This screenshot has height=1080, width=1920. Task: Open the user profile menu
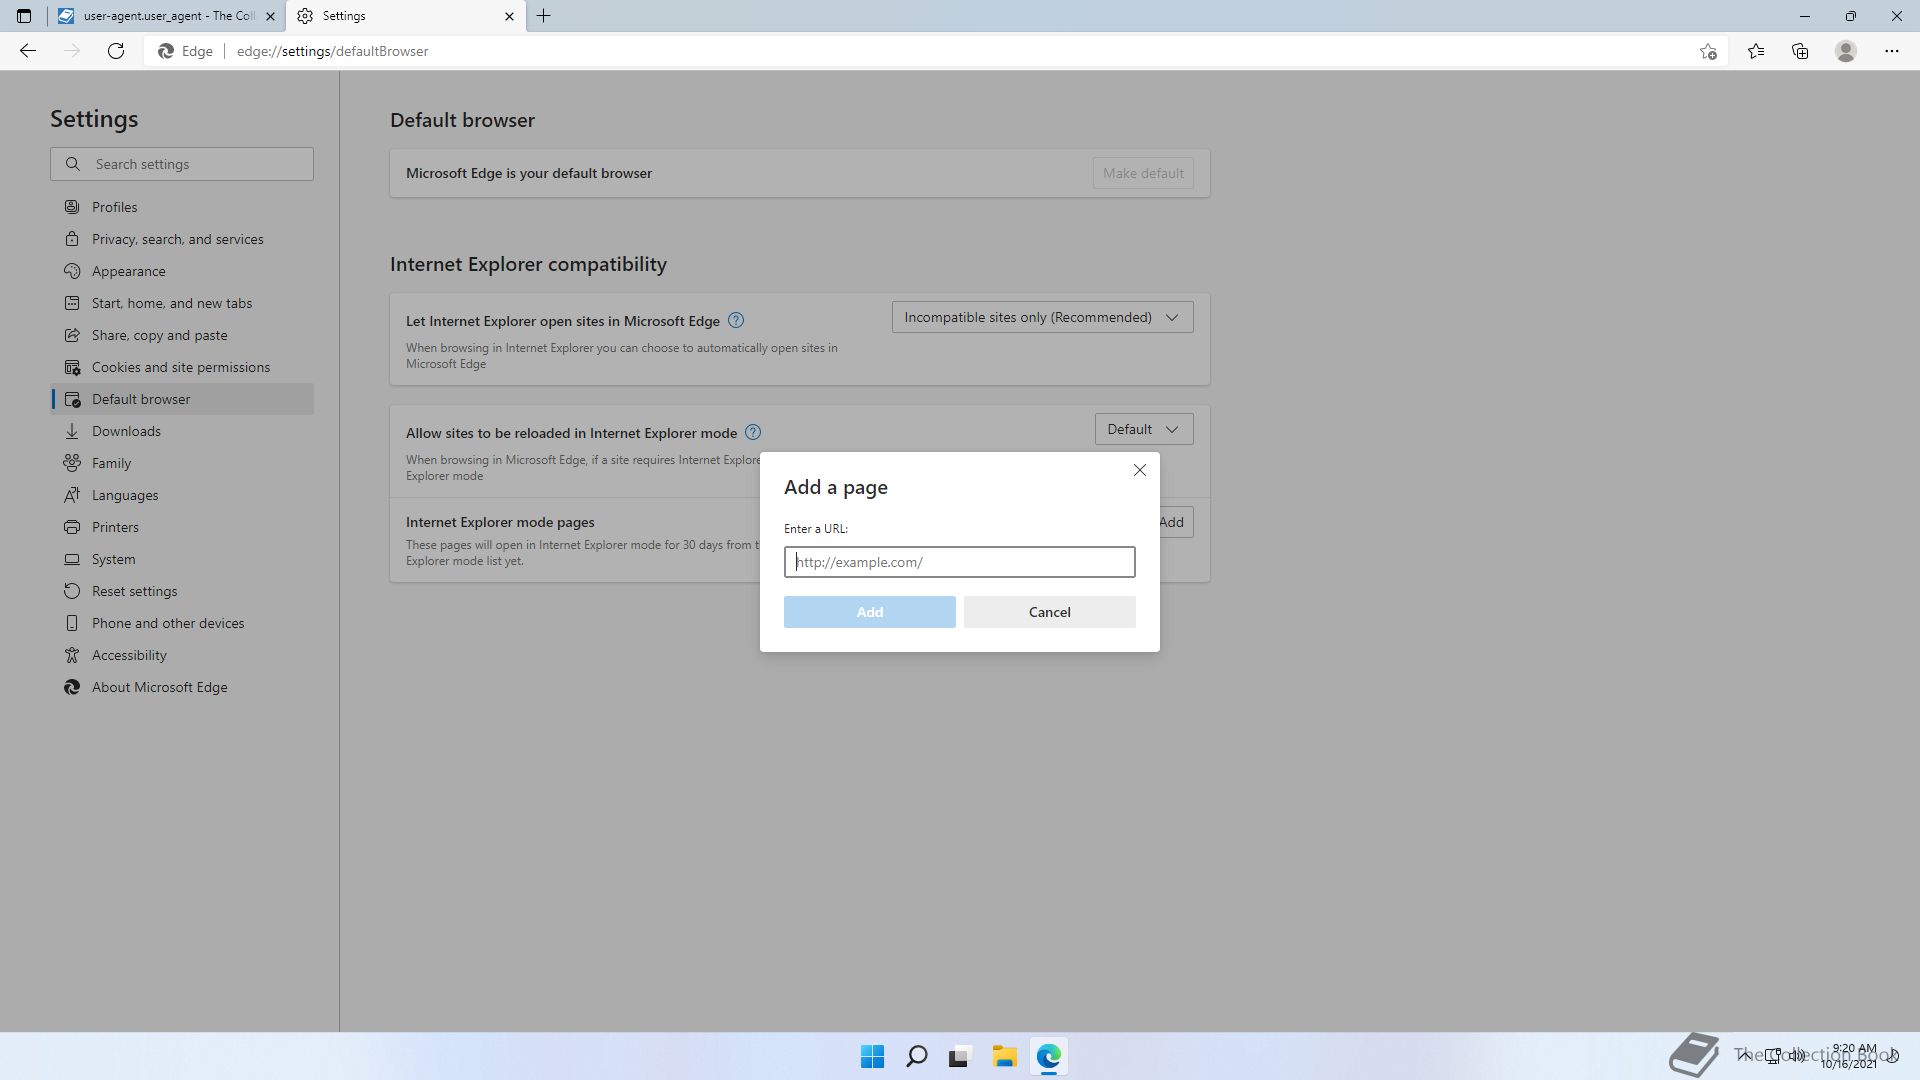coord(1846,51)
